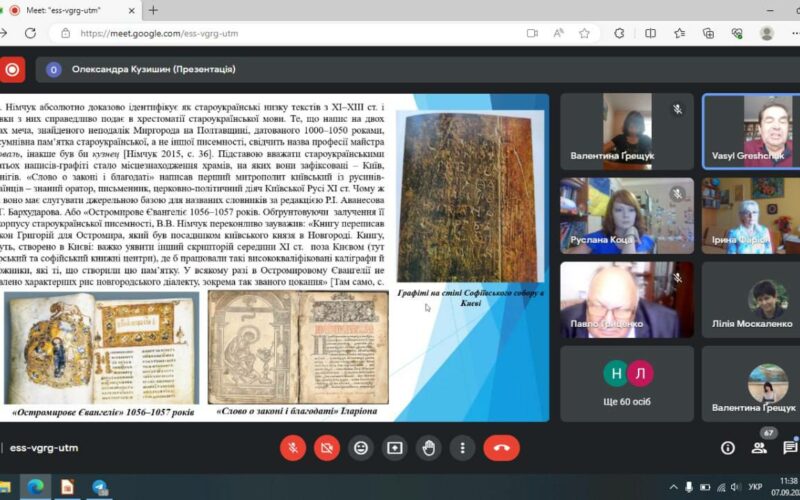Open Telegram from the taskbar
This screenshot has height=500, width=800.
pos(100,488)
